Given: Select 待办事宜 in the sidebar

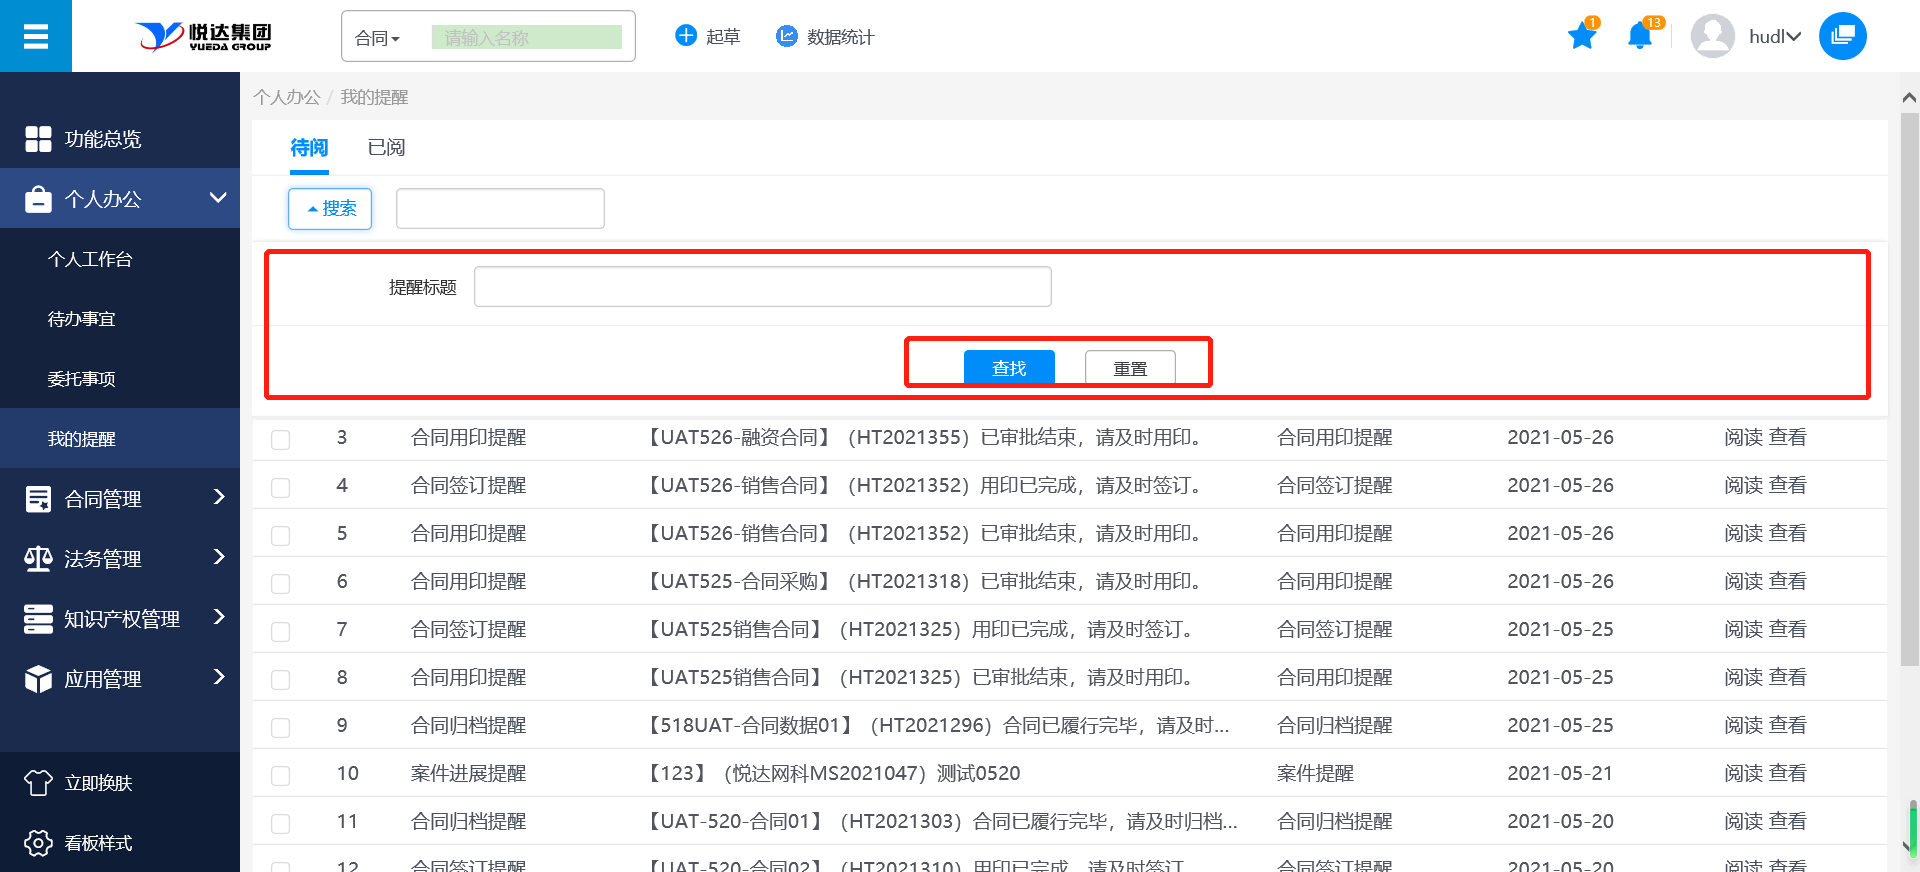Looking at the screenshot, I should tap(82, 319).
